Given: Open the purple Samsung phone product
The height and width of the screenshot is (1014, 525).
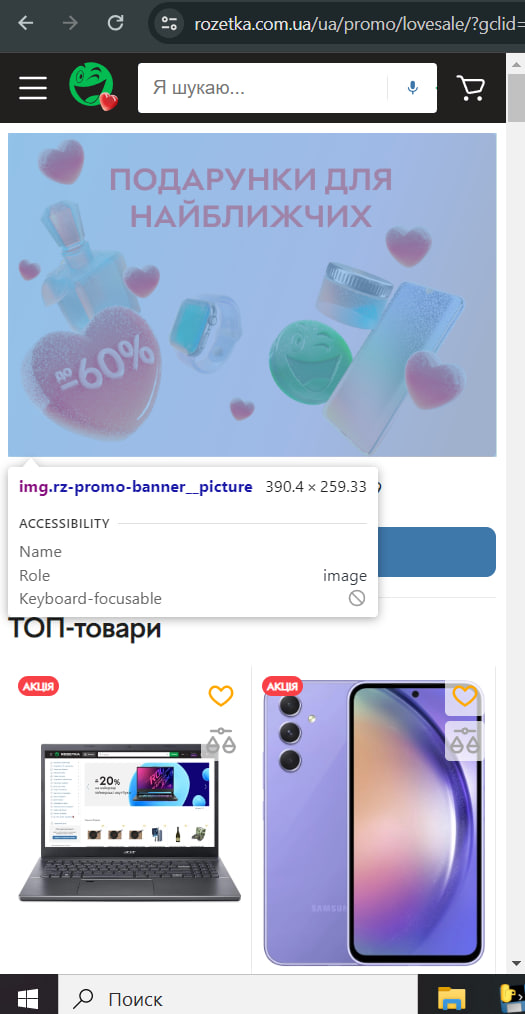Looking at the screenshot, I should [374, 822].
